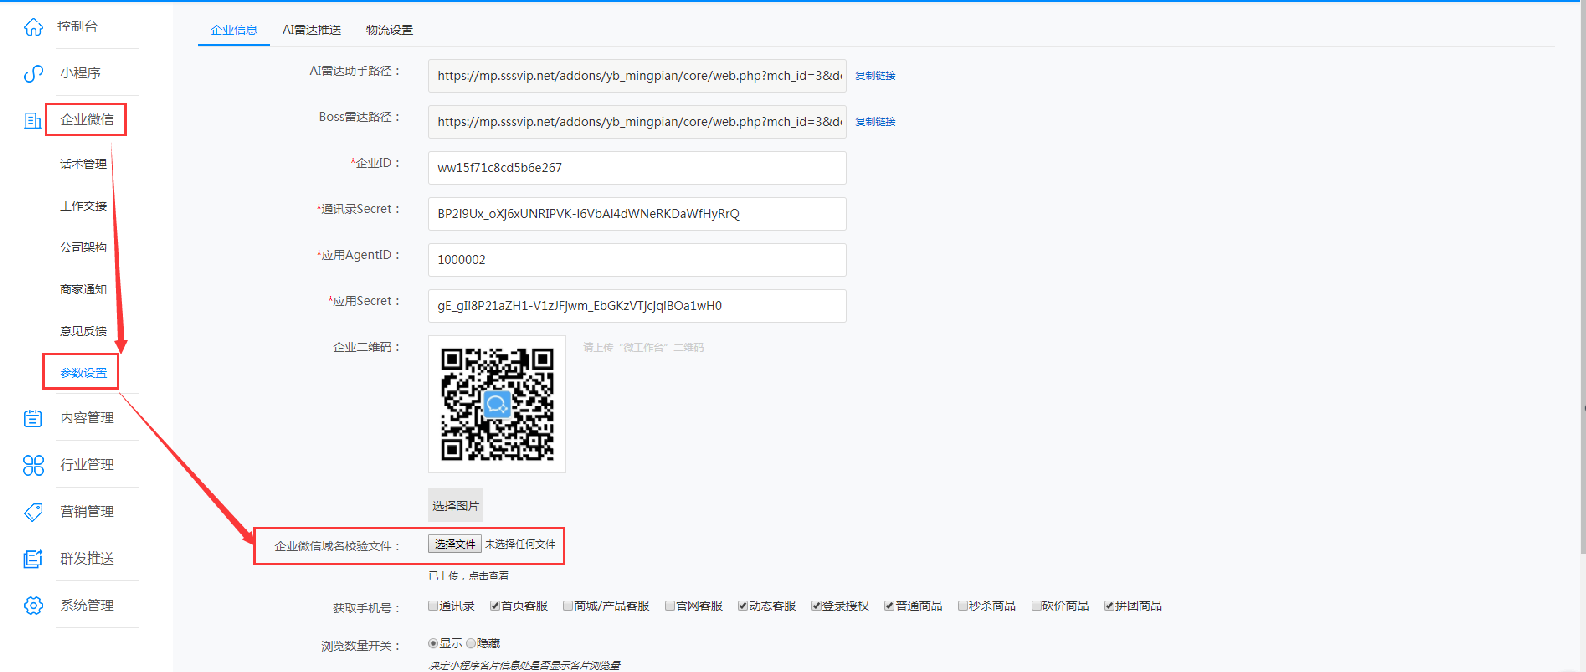
Task: Click the 小程序 sidebar icon
Action: 33,74
